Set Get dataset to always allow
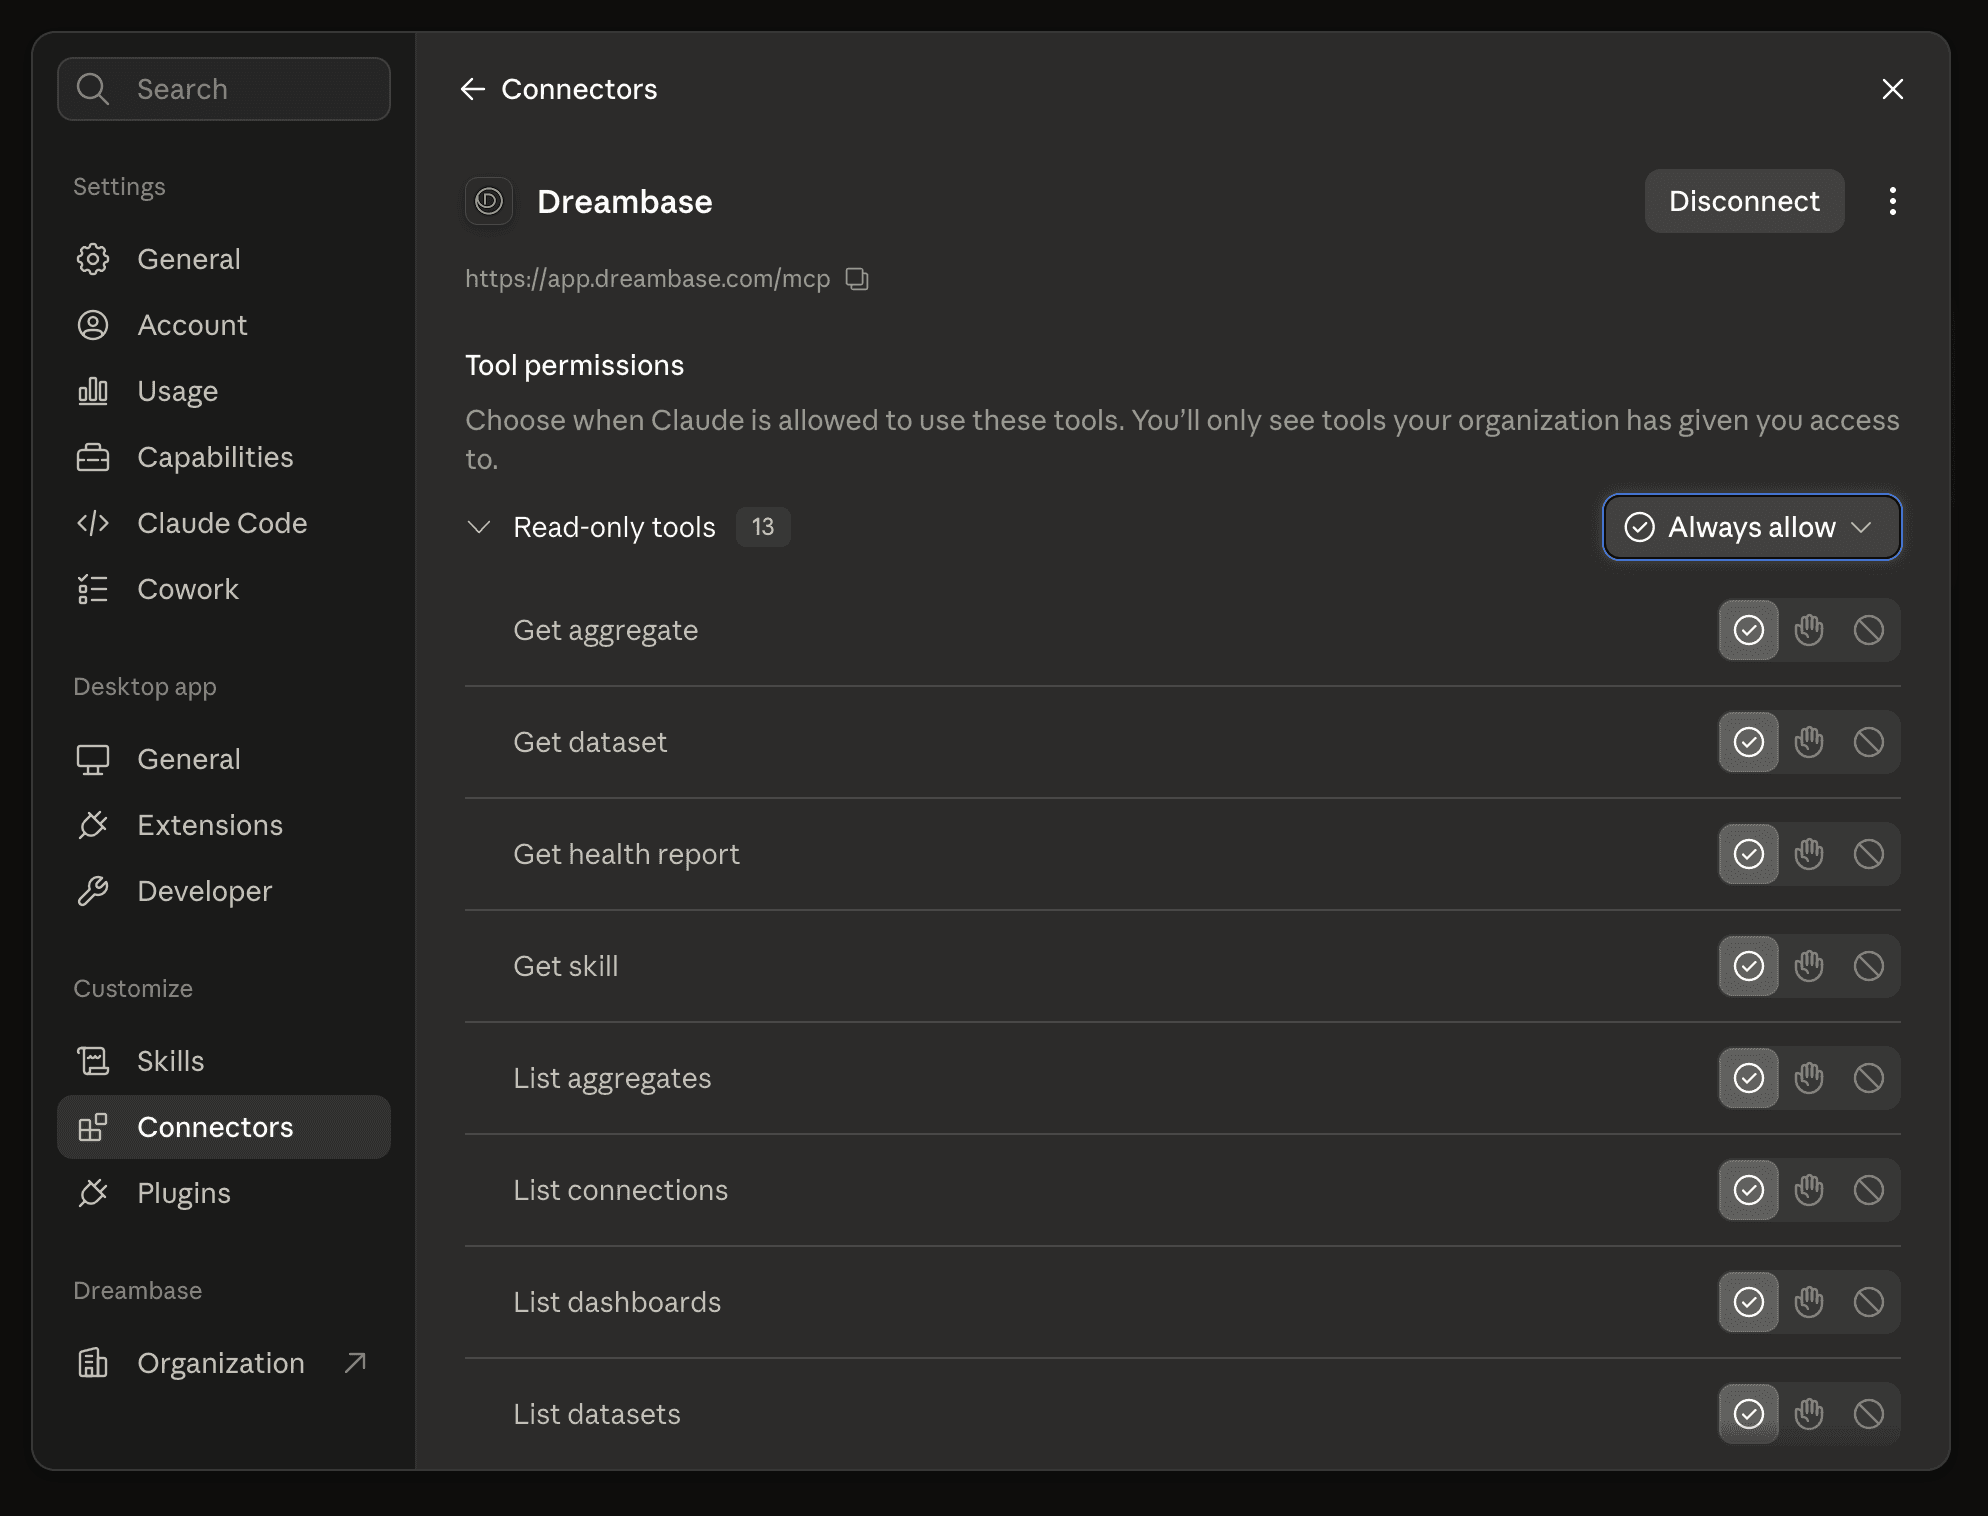Screen dimensions: 1988x1516 pos(1749,742)
